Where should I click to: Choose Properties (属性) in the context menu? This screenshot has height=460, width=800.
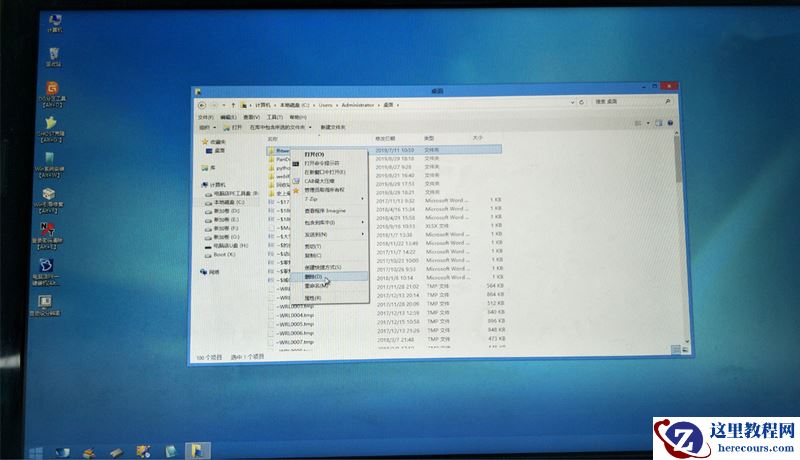[x=329, y=298]
